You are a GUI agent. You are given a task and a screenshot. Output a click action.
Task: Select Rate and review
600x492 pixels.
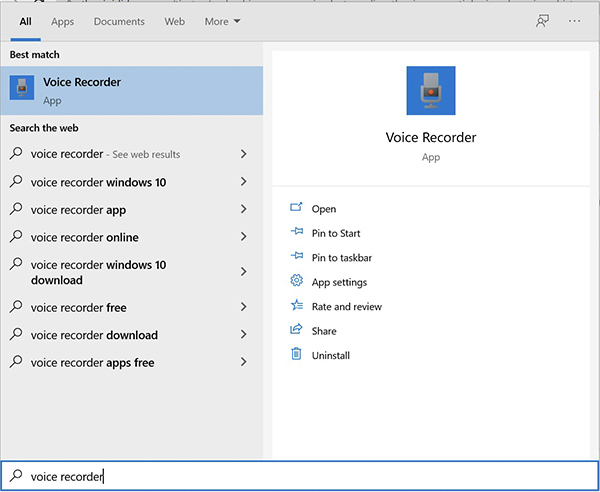(x=347, y=306)
